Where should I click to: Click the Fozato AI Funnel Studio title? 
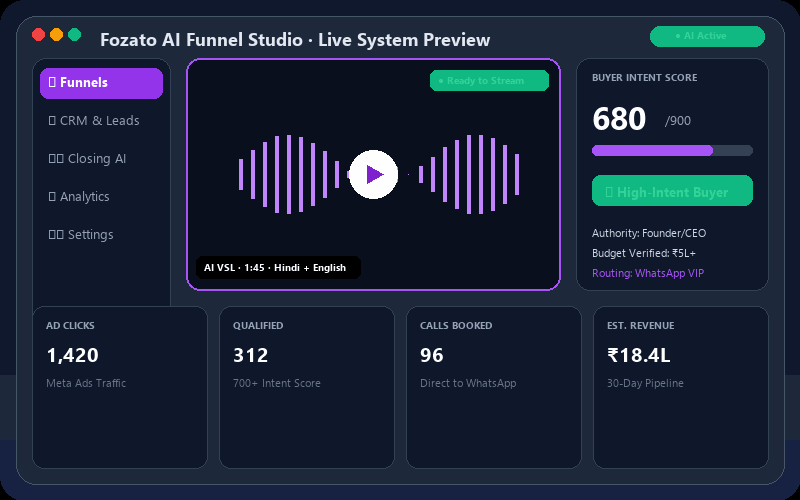[x=295, y=40]
